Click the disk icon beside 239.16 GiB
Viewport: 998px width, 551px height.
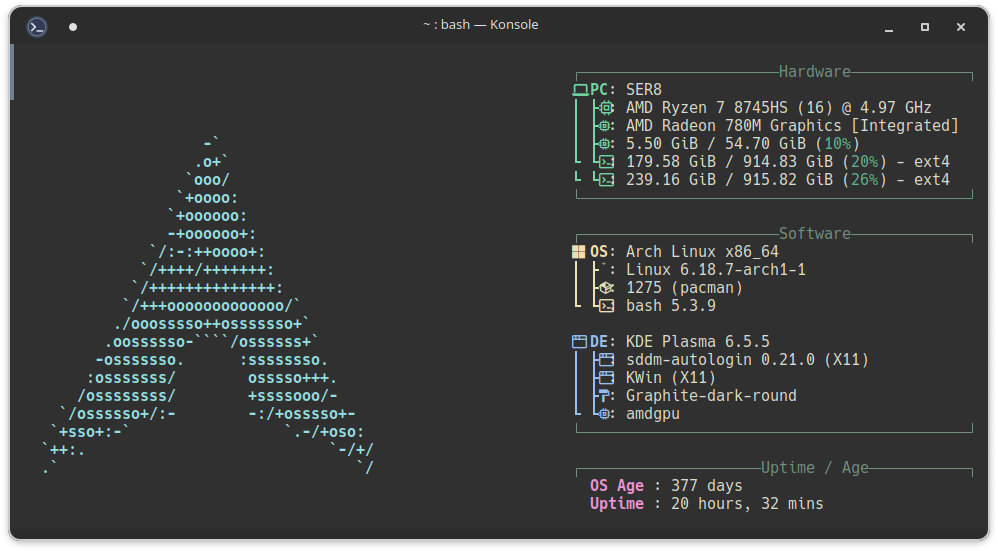click(x=605, y=180)
